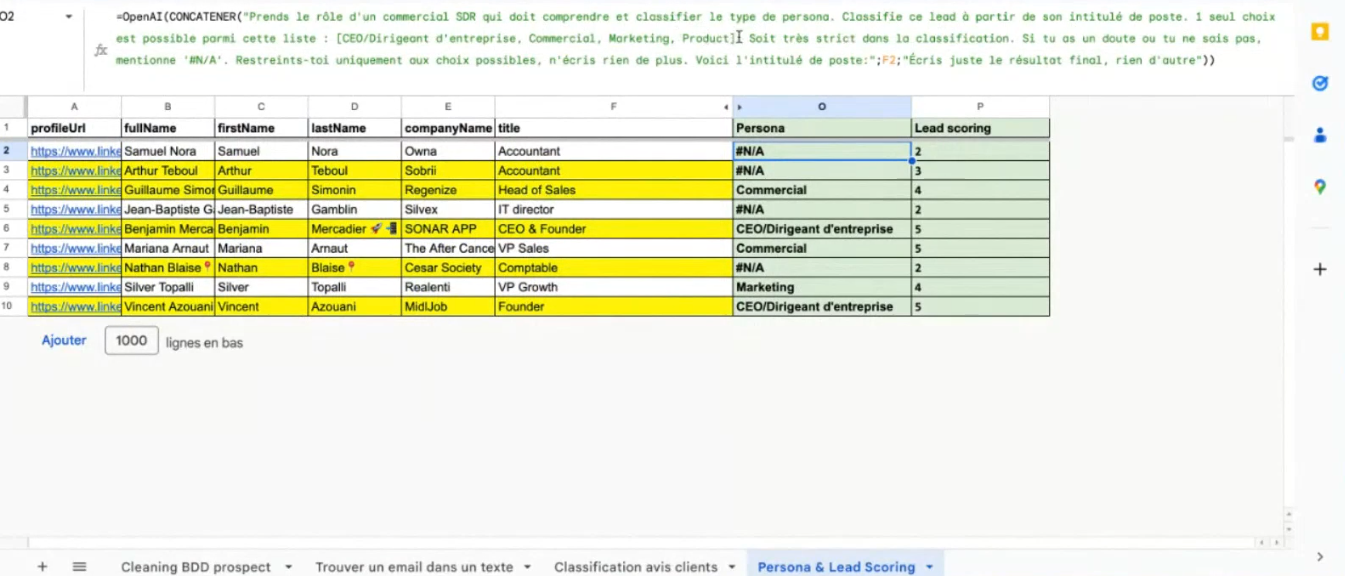
Task: Open the Persona & Lead Scoring tab menu arrow
Action: [x=929, y=567]
